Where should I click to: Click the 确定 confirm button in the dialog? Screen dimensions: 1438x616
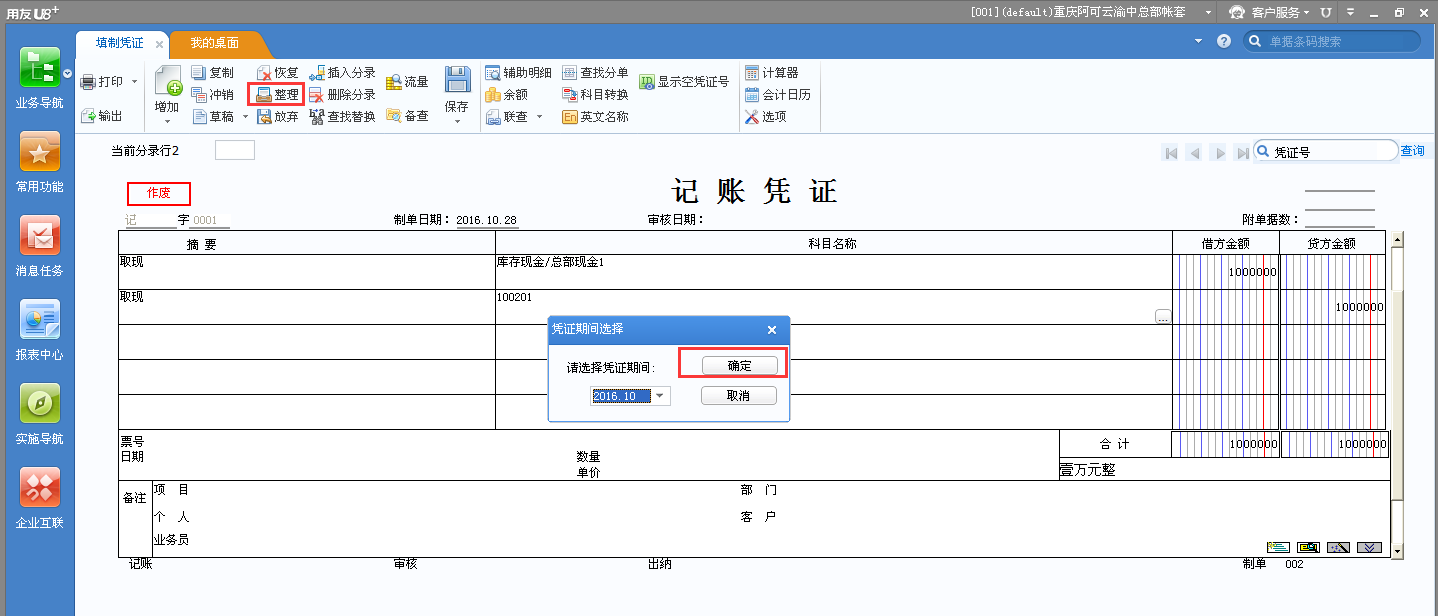coord(740,364)
